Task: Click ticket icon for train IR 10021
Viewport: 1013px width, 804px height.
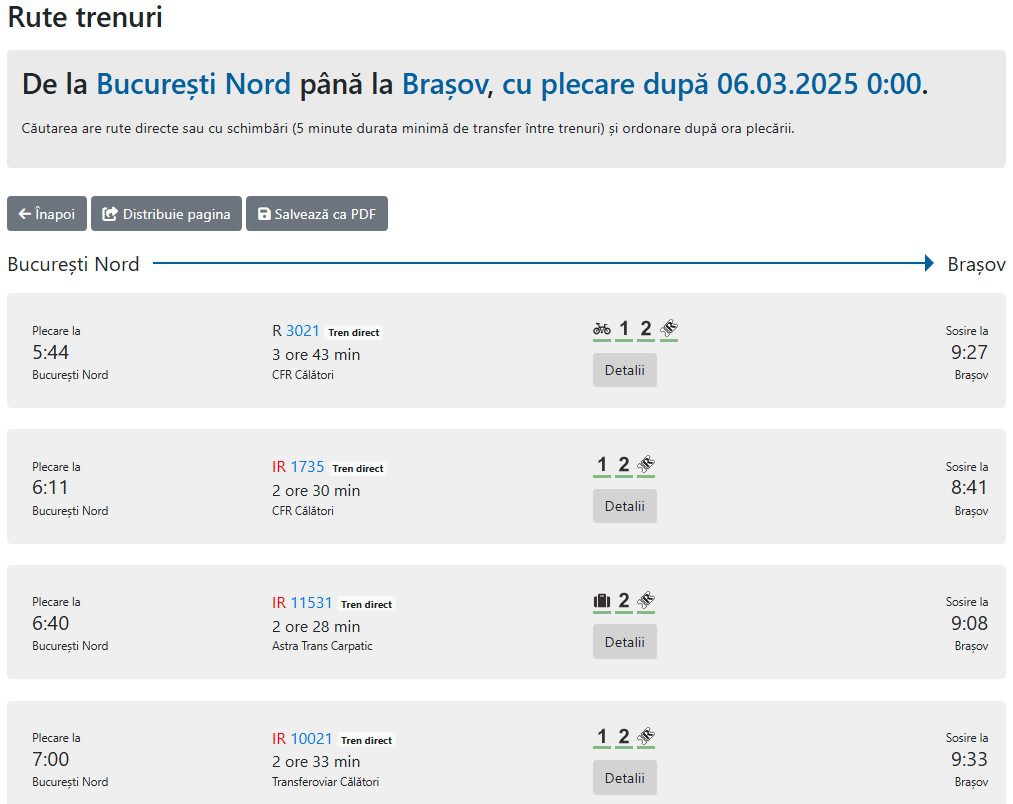Action: tap(646, 737)
